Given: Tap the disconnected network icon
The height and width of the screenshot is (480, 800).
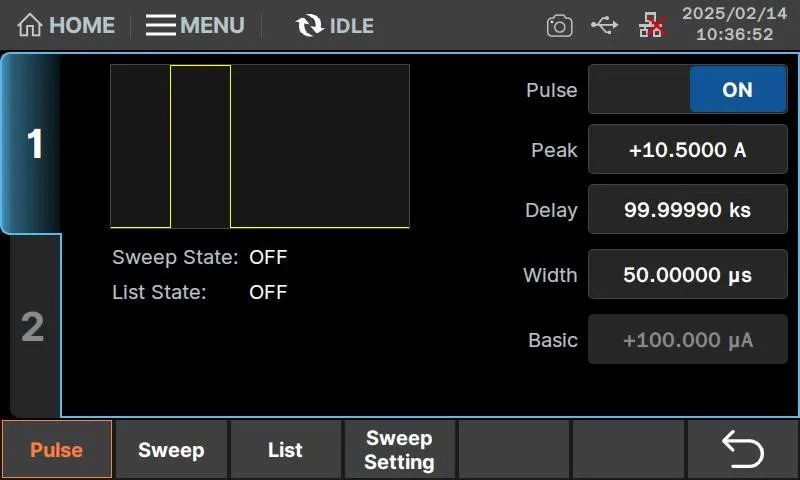Looking at the screenshot, I should (x=651, y=26).
